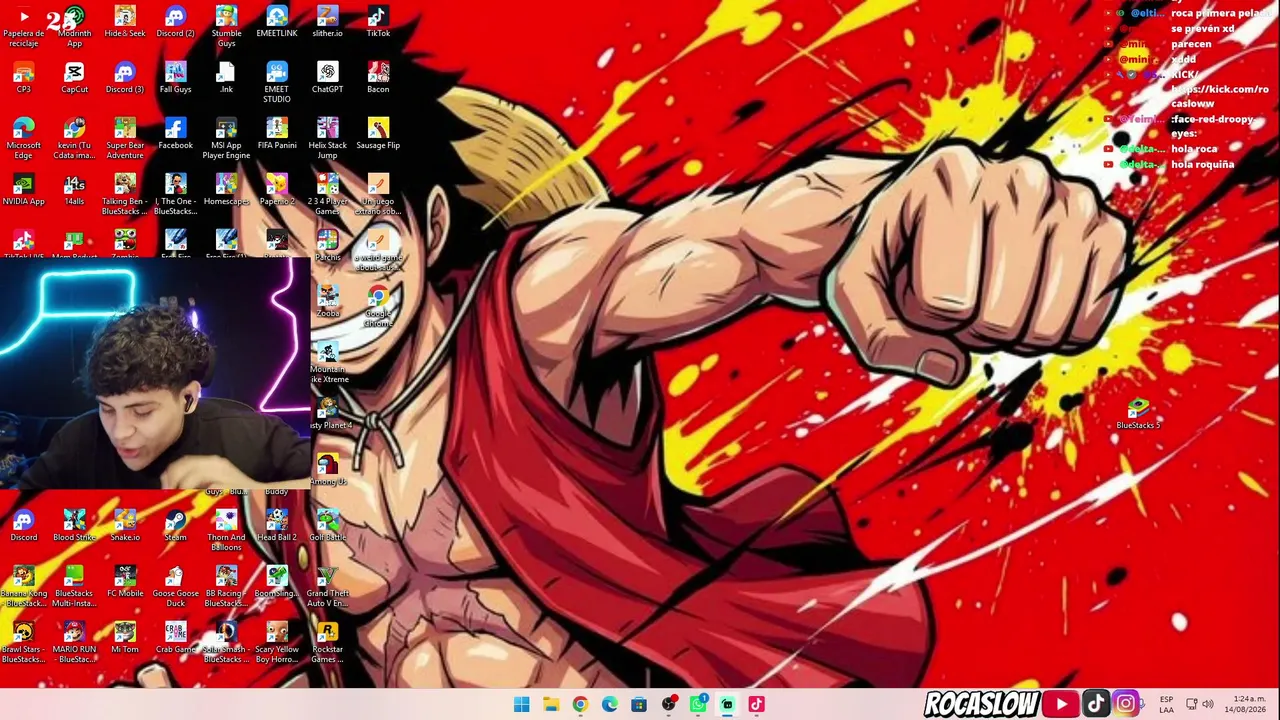This screenshot has width=1280, height=720.
Task: Select the Helix Stack Jump icon
Action: pyautogui.click(x=327, y=139)
